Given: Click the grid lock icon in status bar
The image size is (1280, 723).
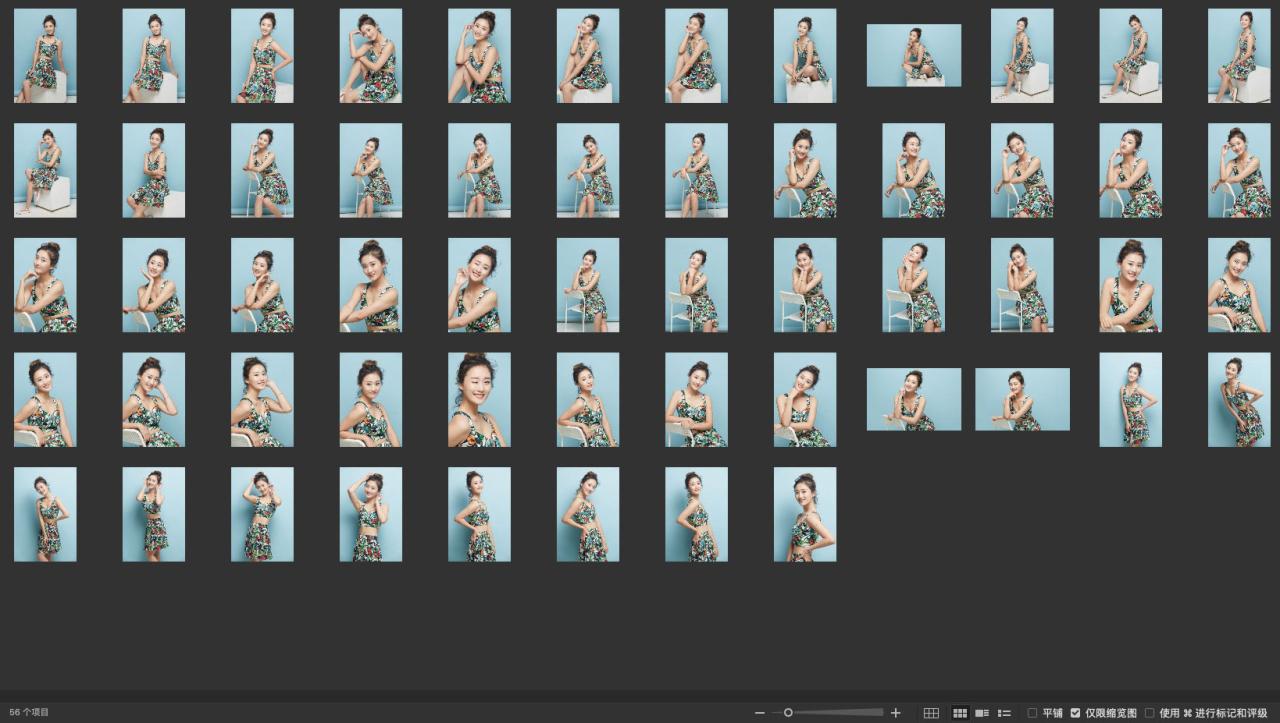Looking at the screenshot, I should pyautogui.click(x=931, y=713).
